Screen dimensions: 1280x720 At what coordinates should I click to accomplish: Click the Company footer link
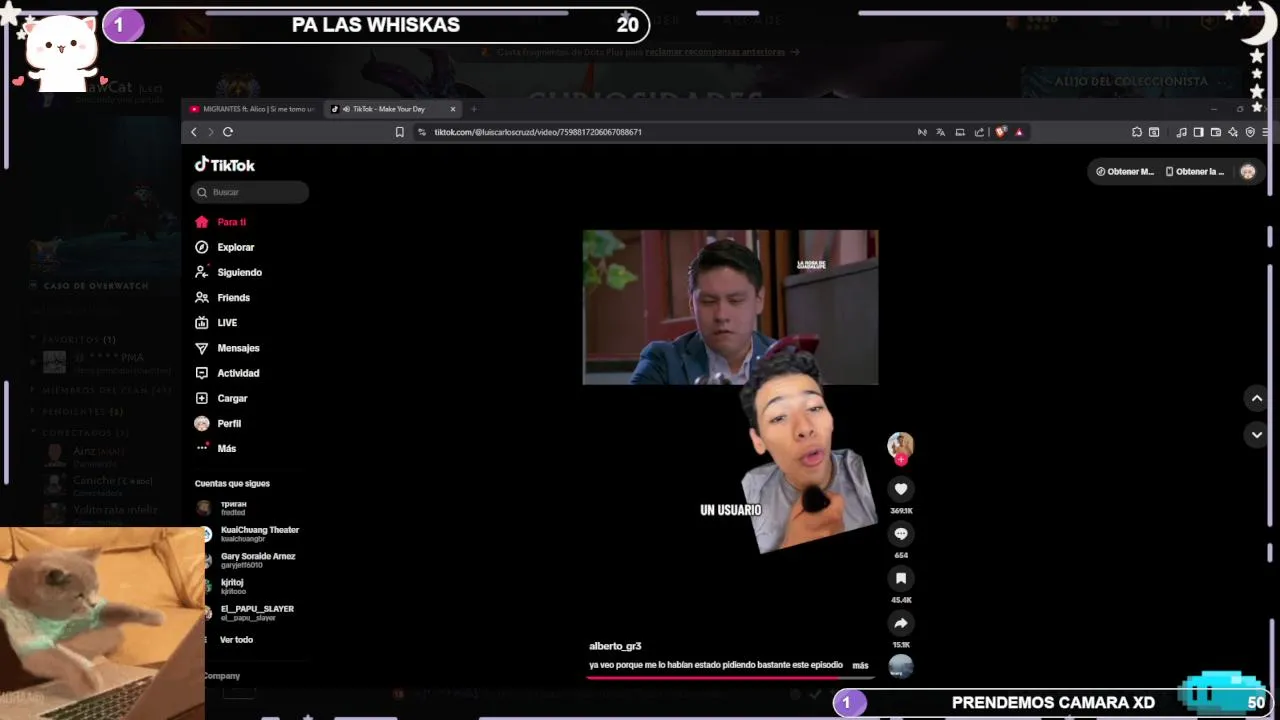click(x=222, y=676)
